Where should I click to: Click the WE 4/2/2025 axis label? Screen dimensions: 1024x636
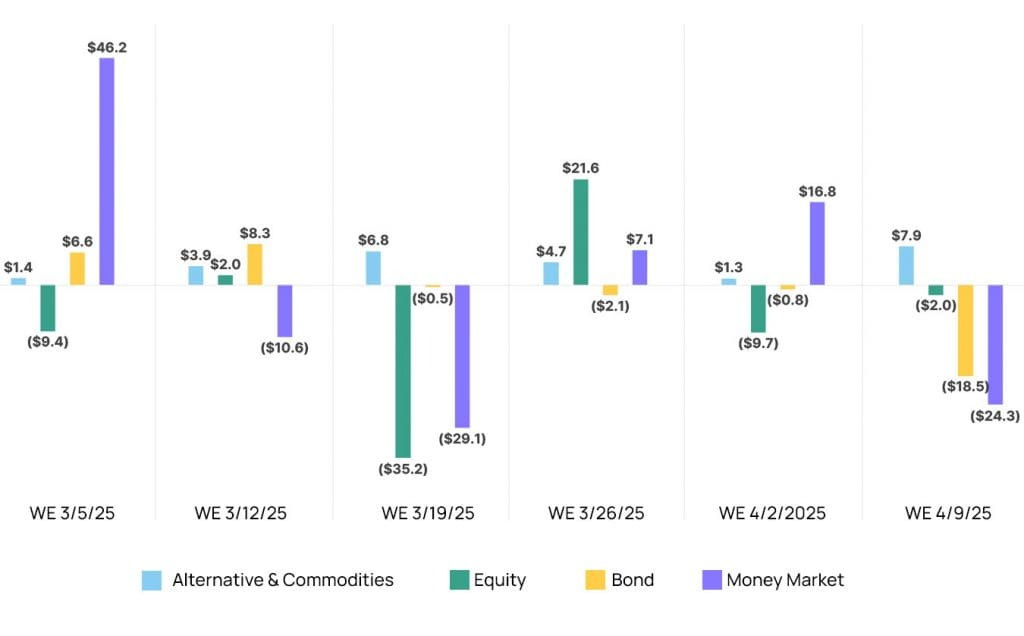[772, 513]
